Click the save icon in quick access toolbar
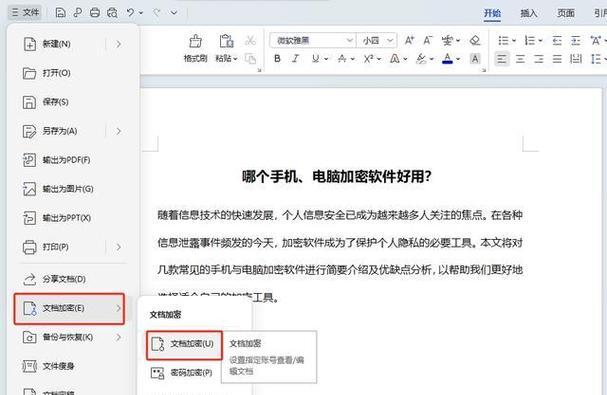Image resolution: width=607 pixels, height=395 pixels. coord(60,13)
